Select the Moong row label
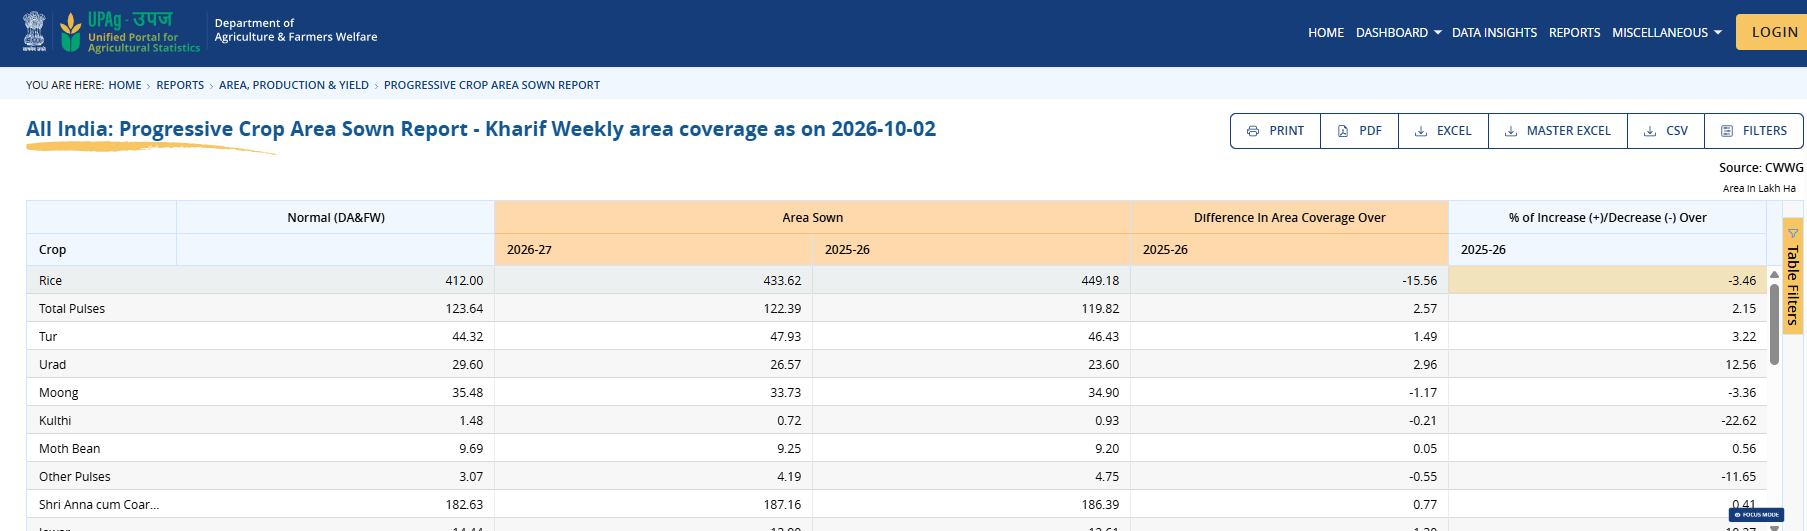1807x531 pixels. pos(58,393)
